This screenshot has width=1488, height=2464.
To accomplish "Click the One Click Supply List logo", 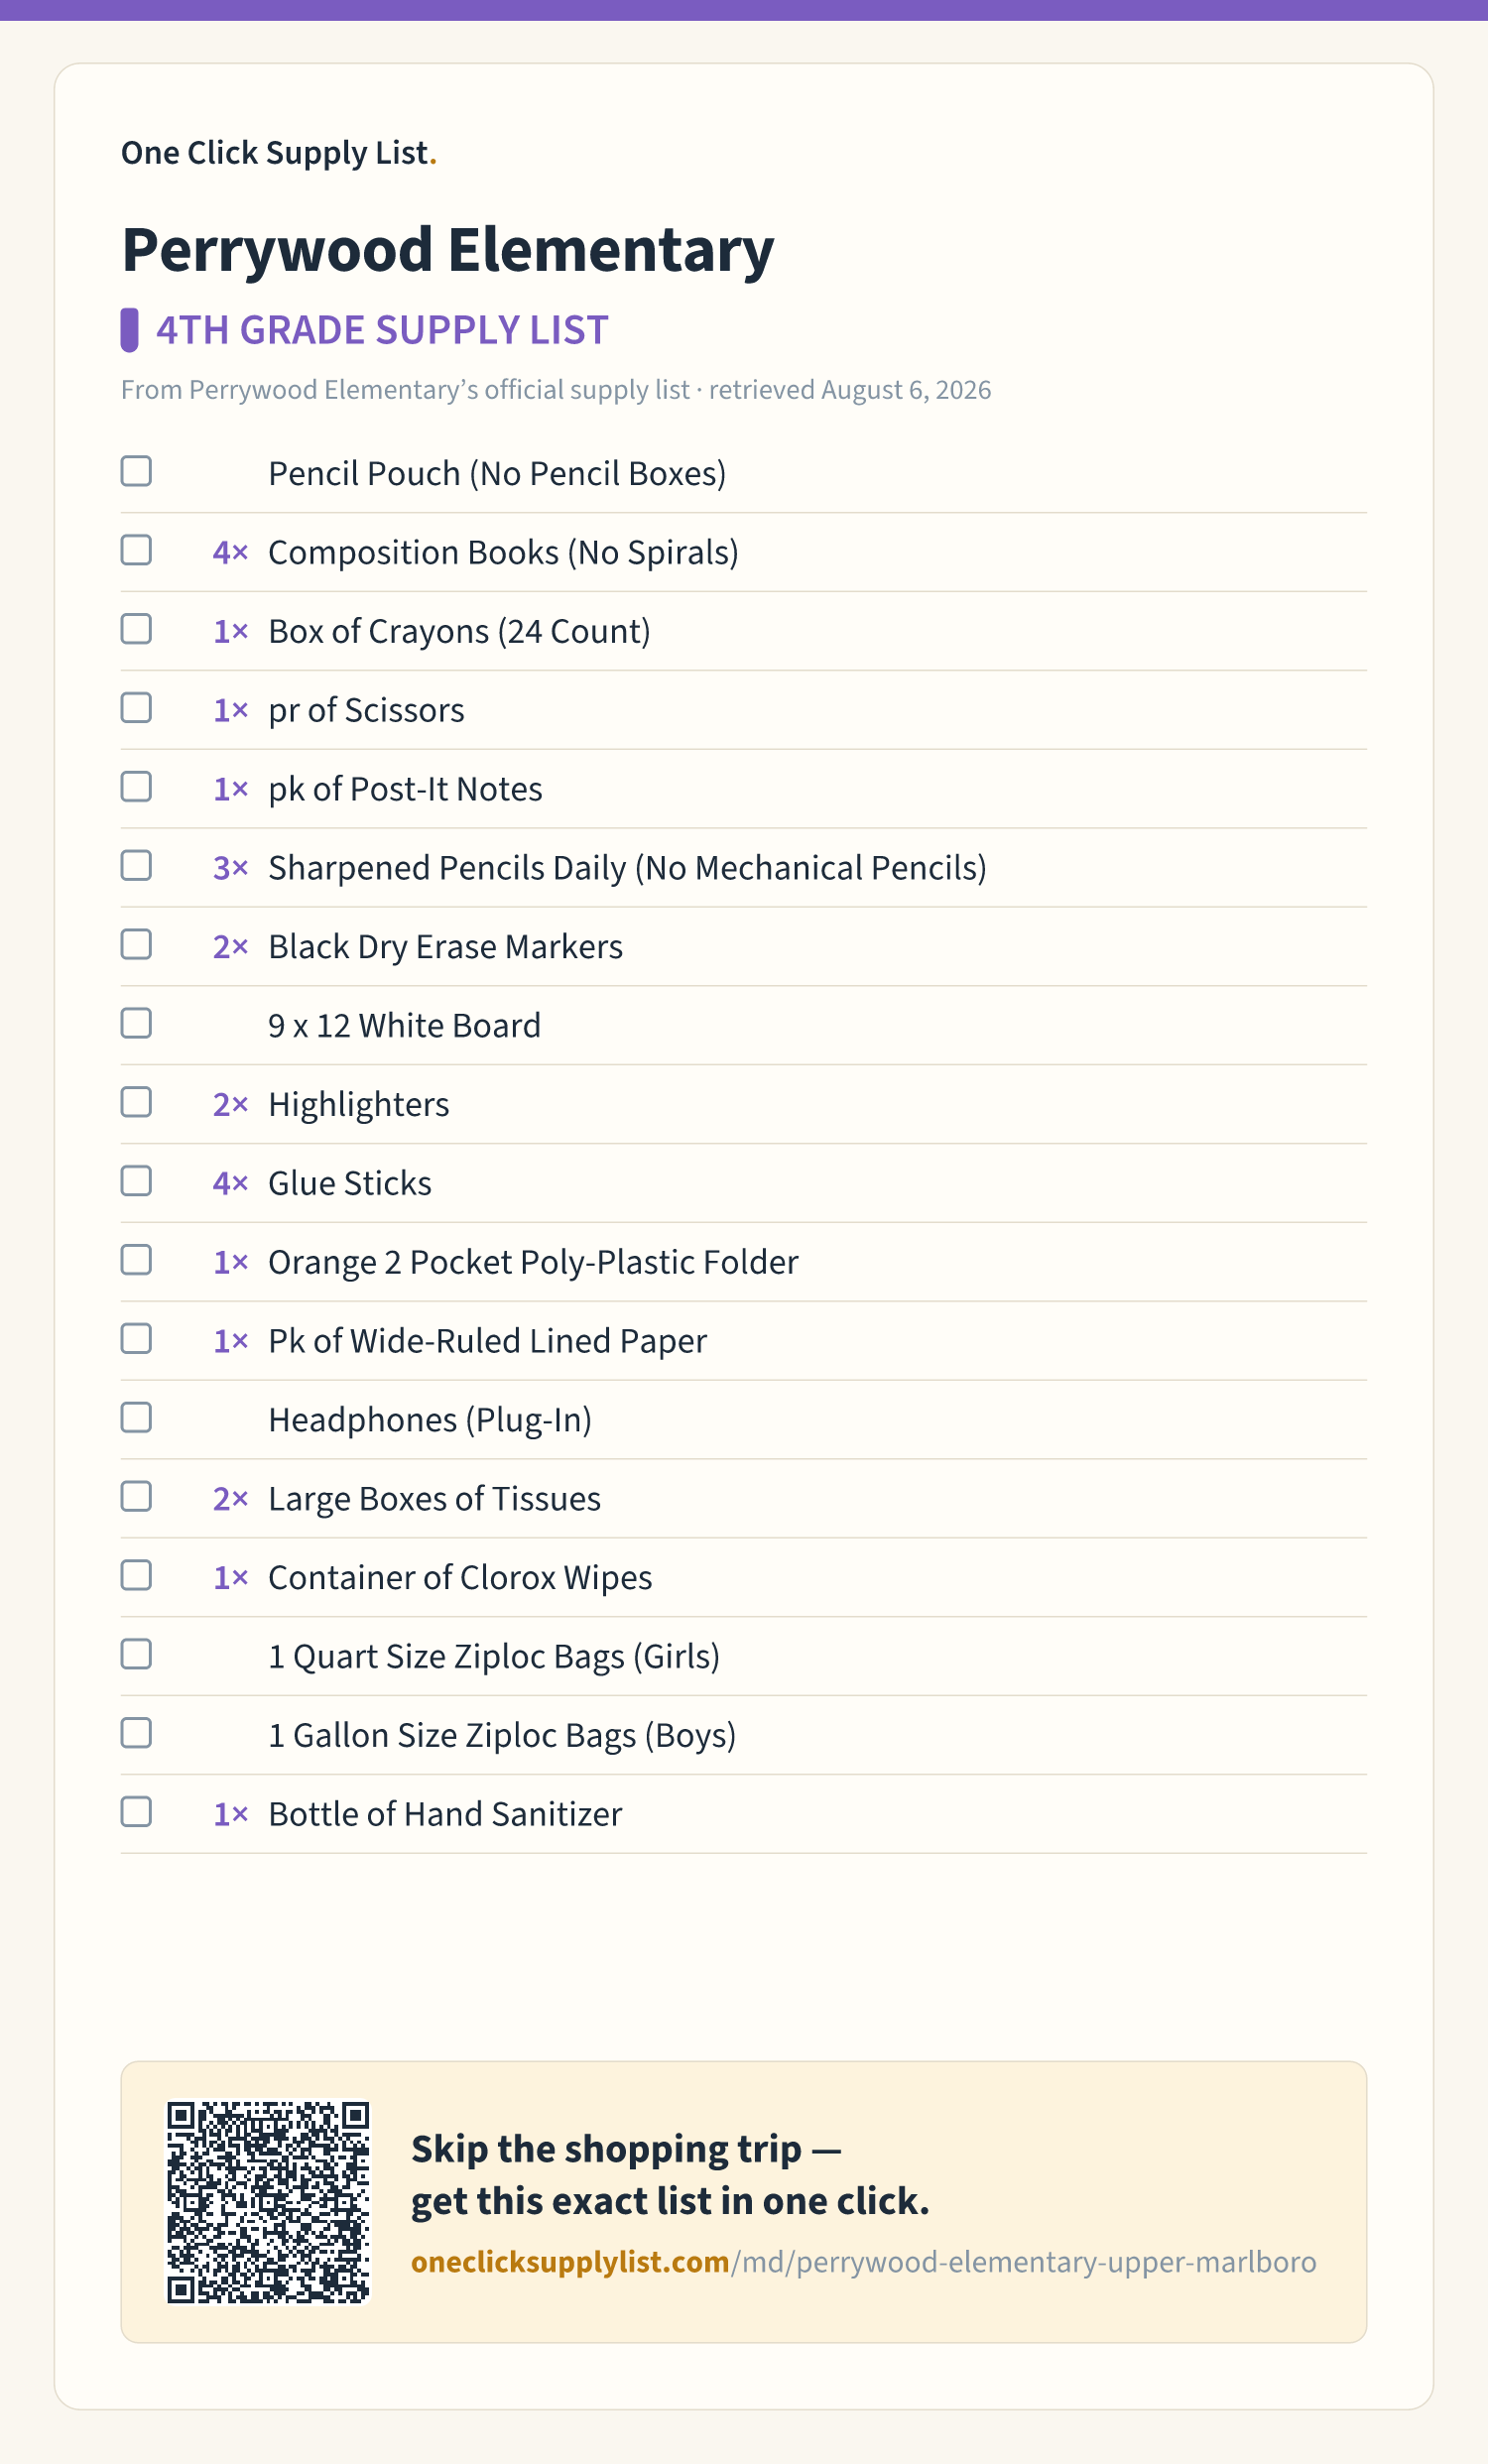I will tap(279, 153).
